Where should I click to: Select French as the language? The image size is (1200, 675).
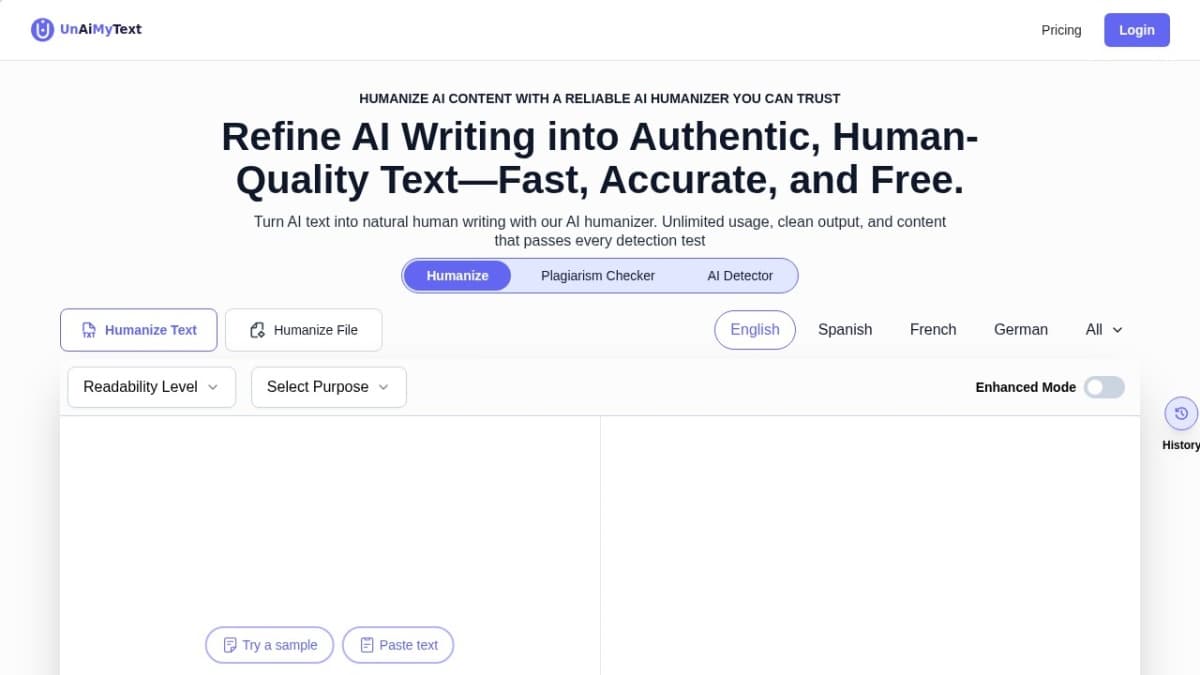click(932, 329)
